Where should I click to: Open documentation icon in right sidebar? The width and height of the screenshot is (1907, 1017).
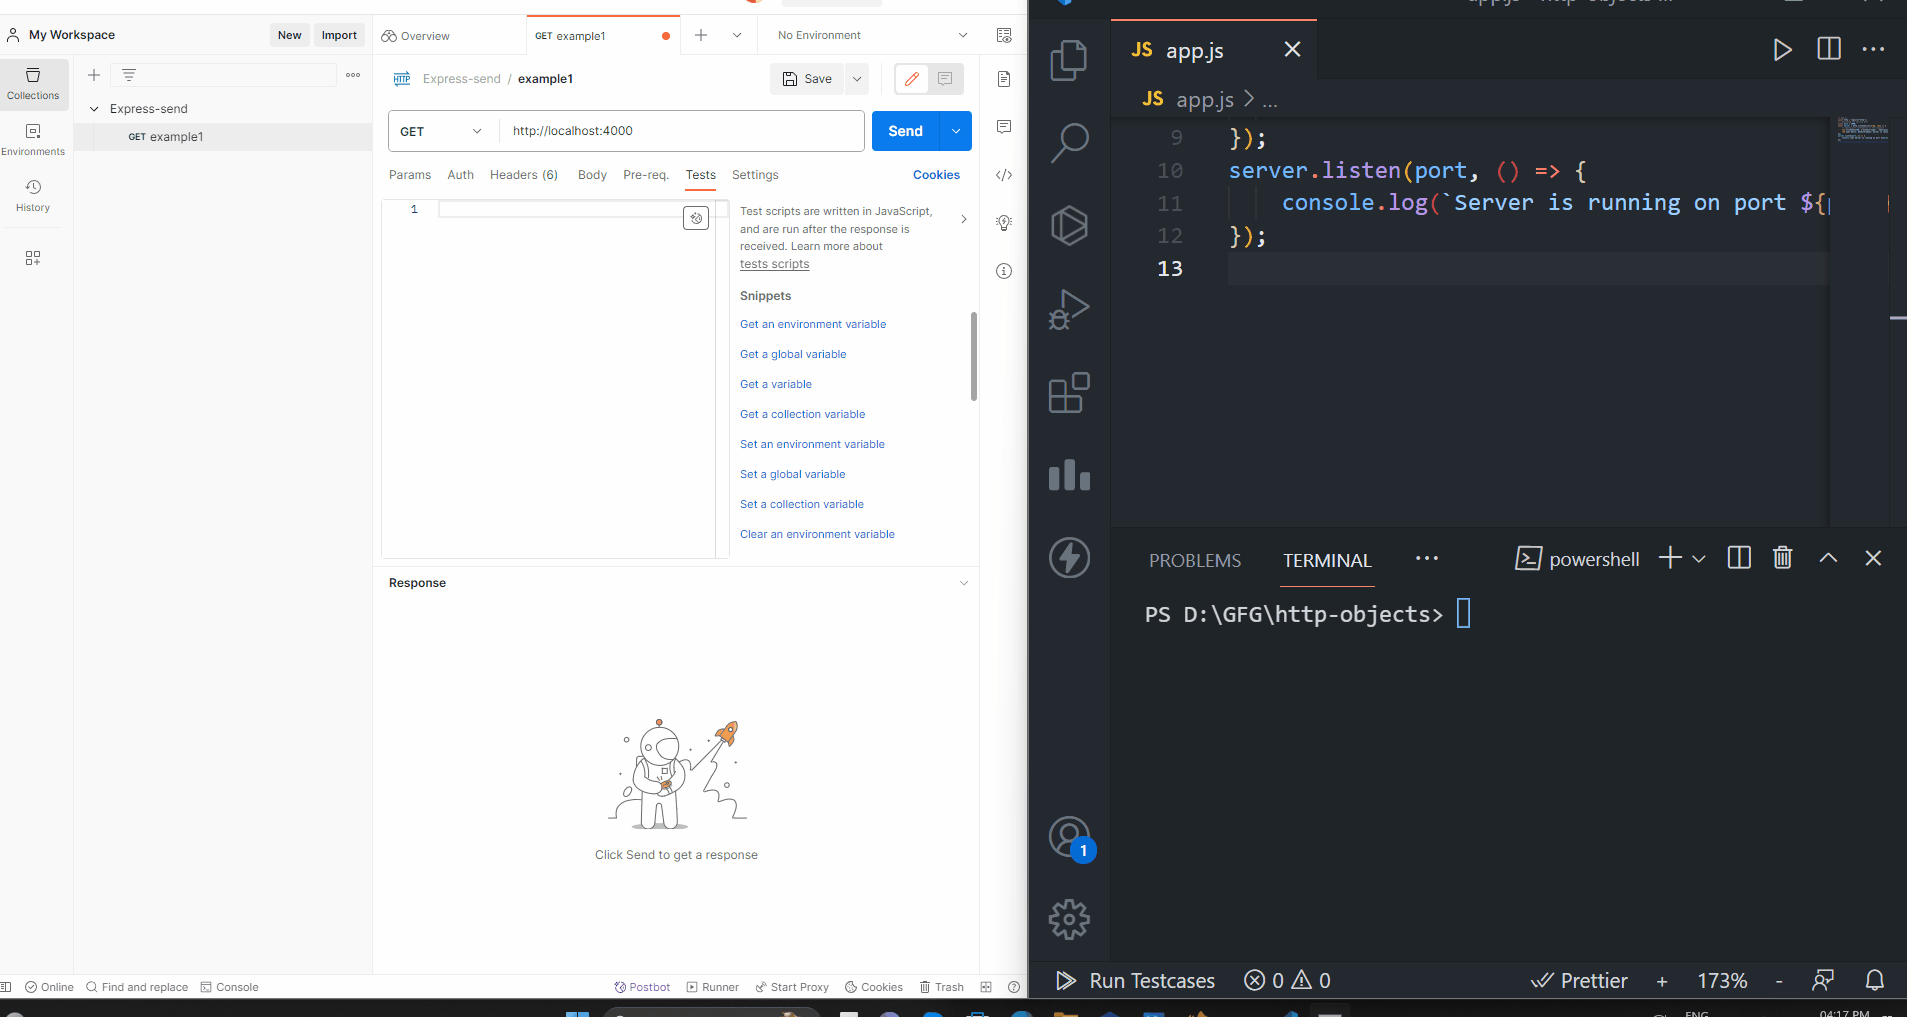point(1004,79)
